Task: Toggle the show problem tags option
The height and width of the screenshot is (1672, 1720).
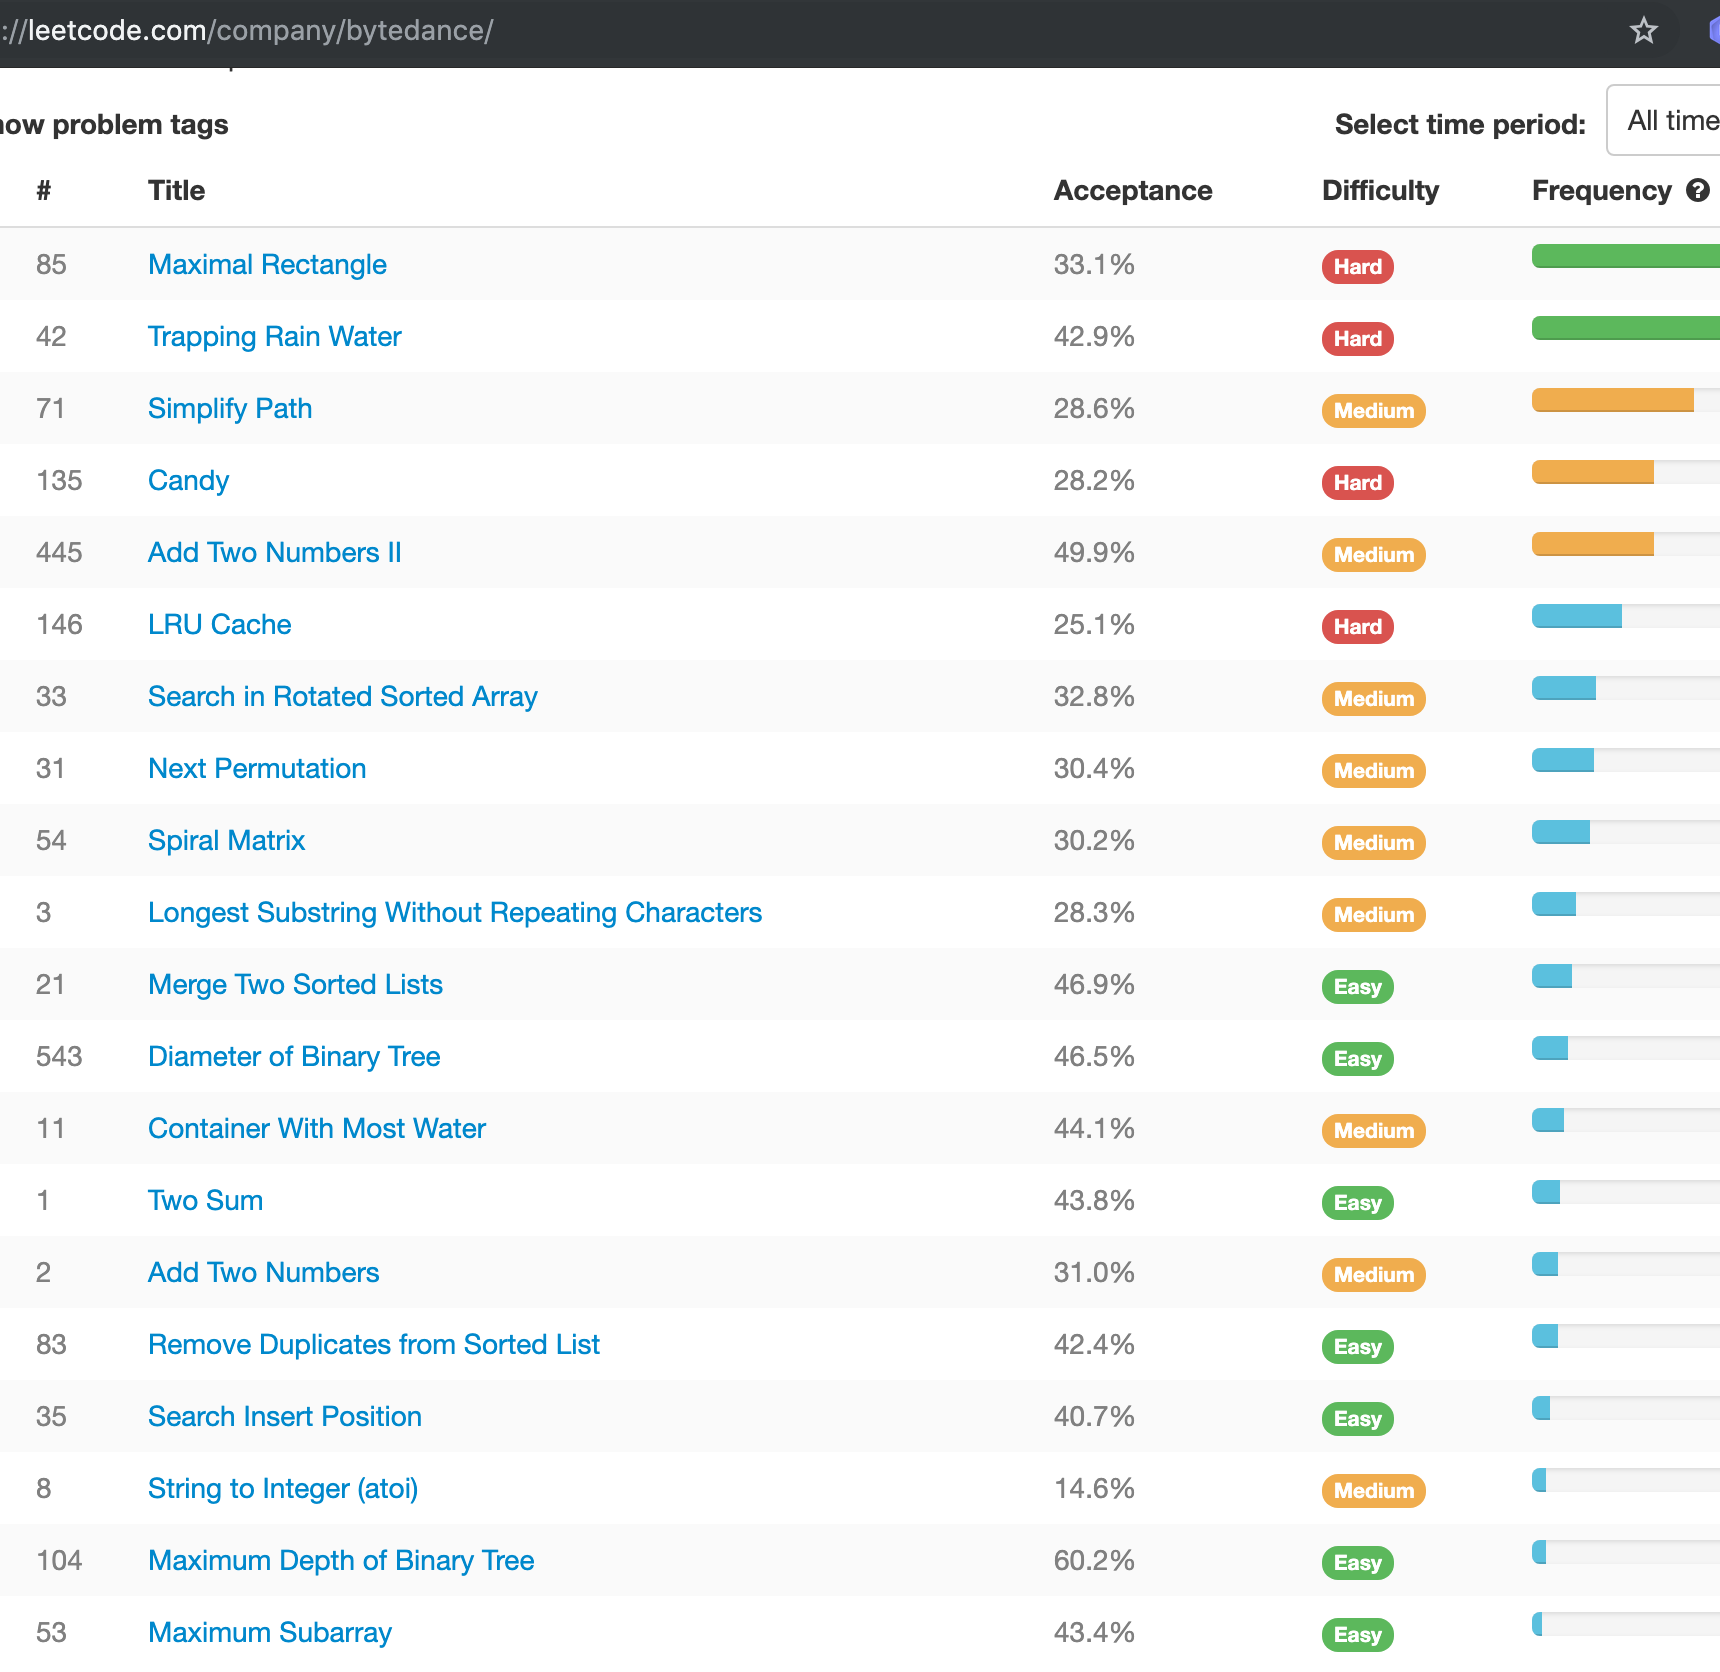Action: tap(114, 124)
